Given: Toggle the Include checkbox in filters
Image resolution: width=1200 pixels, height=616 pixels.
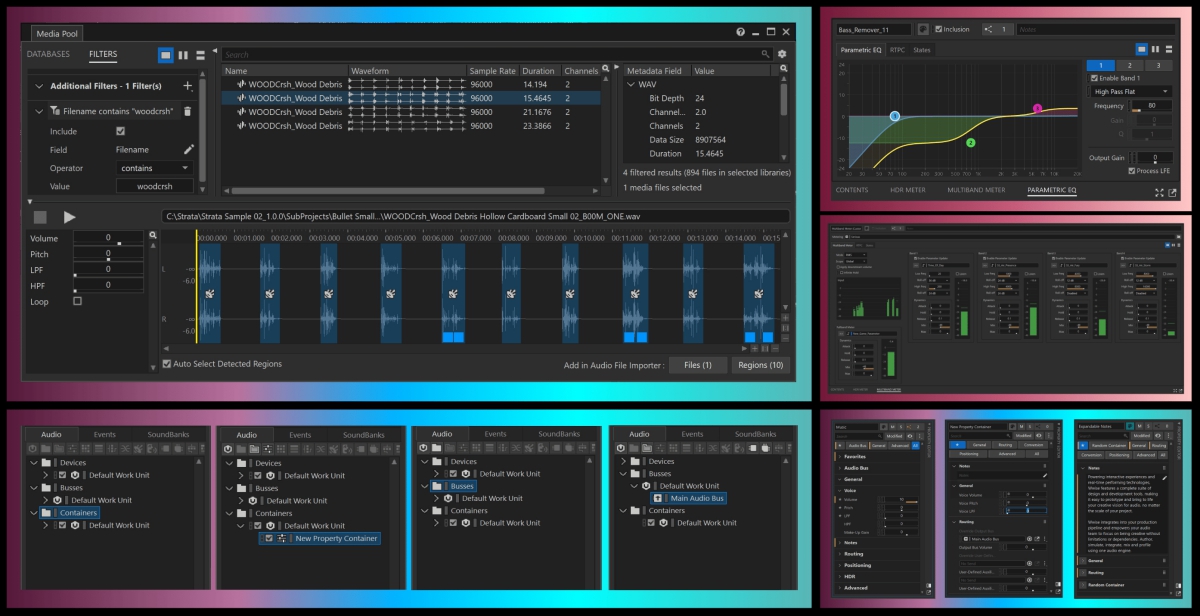Looking at the screenshot, I should (121, 131).
